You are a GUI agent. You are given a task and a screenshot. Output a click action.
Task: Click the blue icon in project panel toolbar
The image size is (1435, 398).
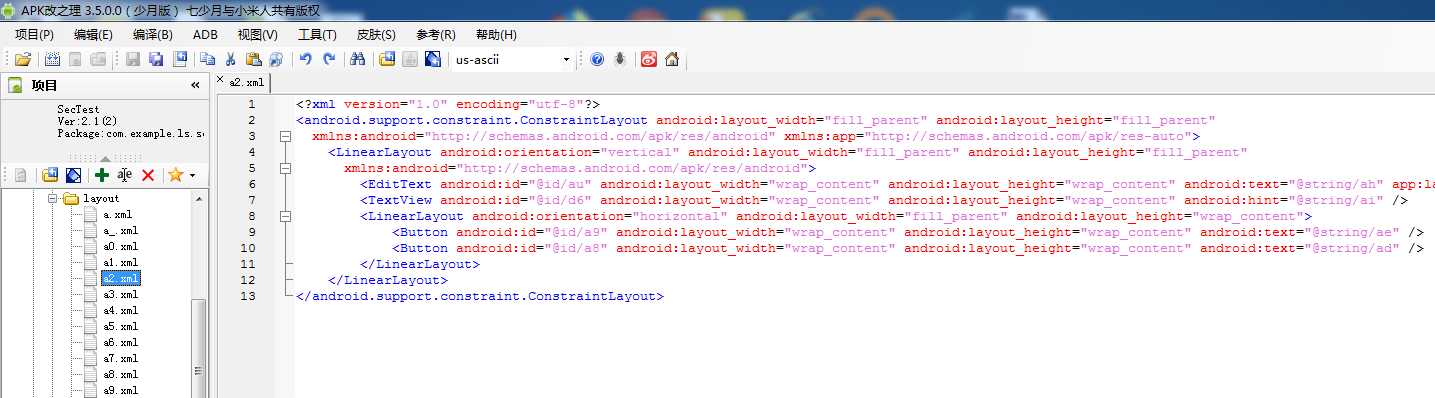click(x=73, y=175)
